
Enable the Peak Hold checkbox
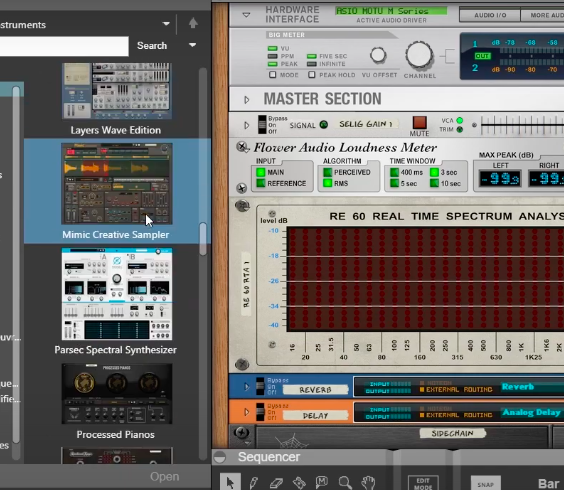tap(311, 75)
